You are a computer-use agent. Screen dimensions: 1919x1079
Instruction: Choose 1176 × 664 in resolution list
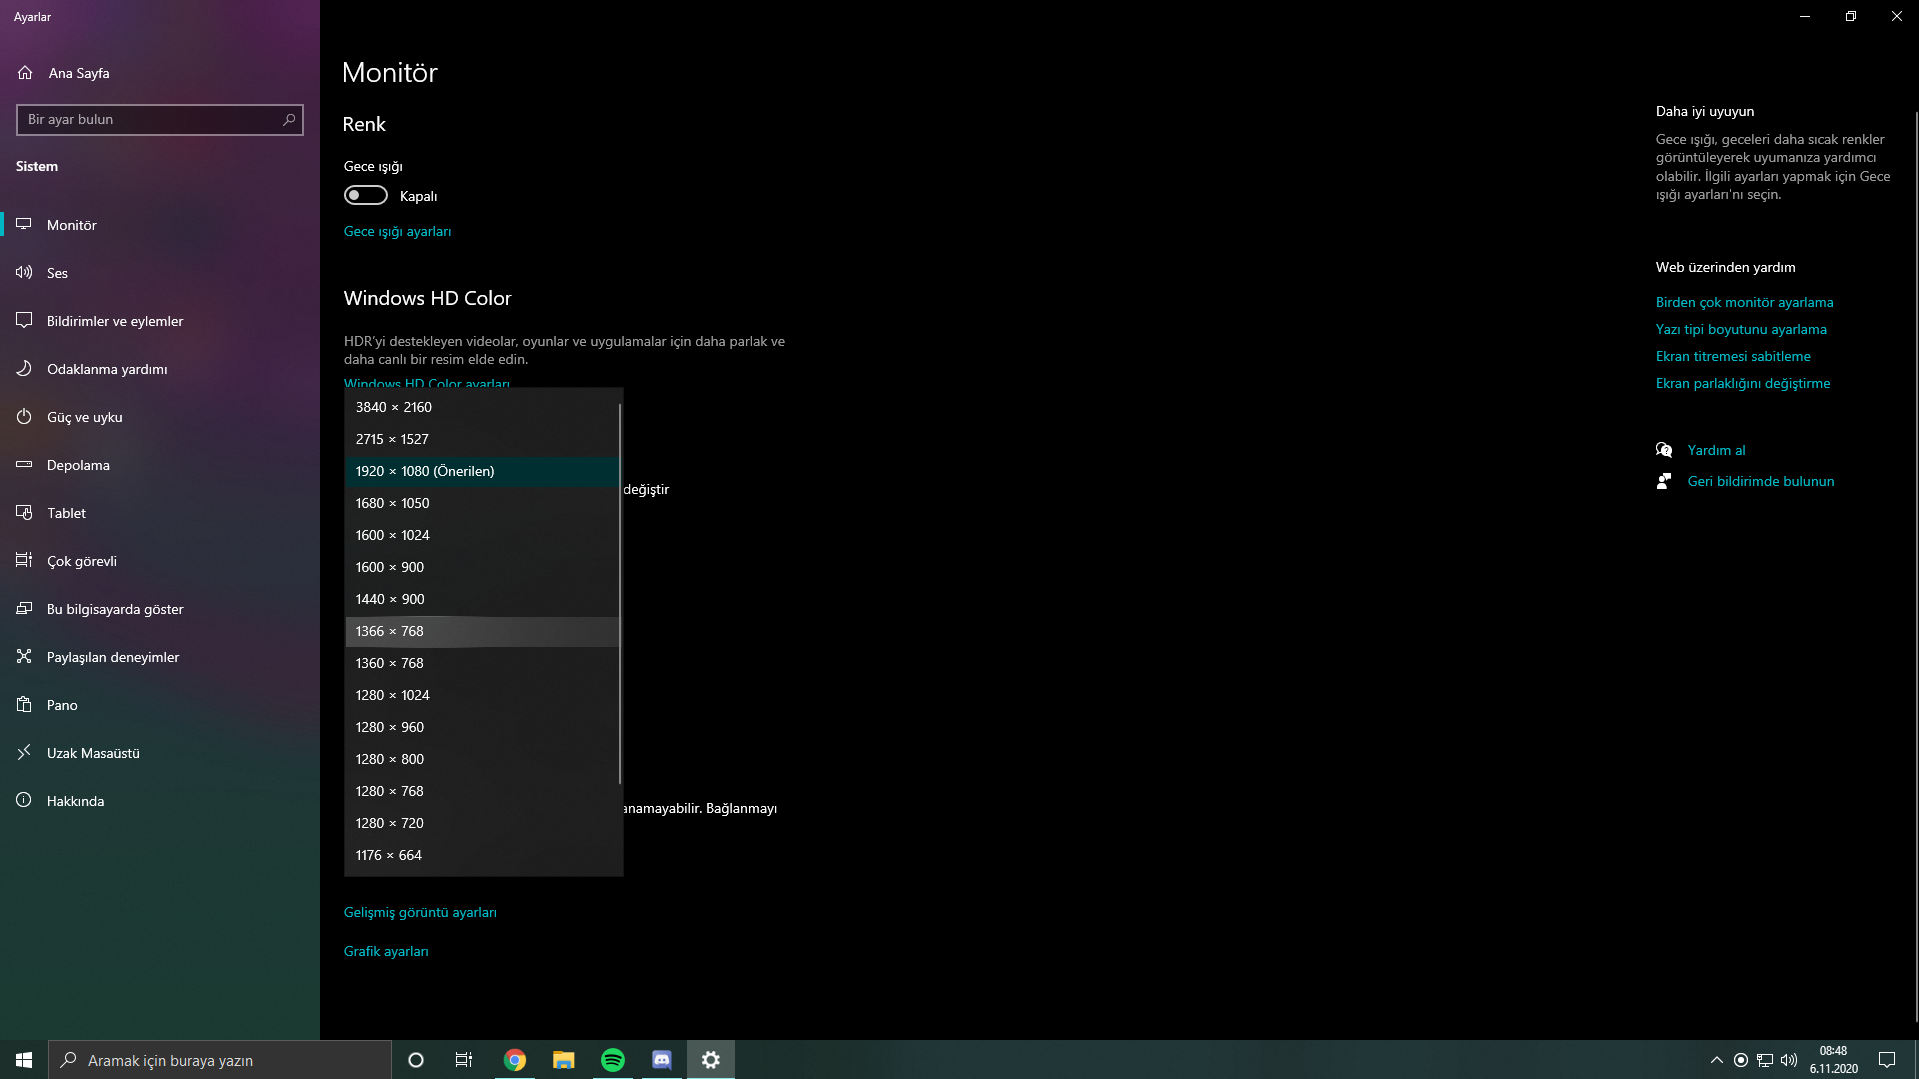tap(482, 855)
